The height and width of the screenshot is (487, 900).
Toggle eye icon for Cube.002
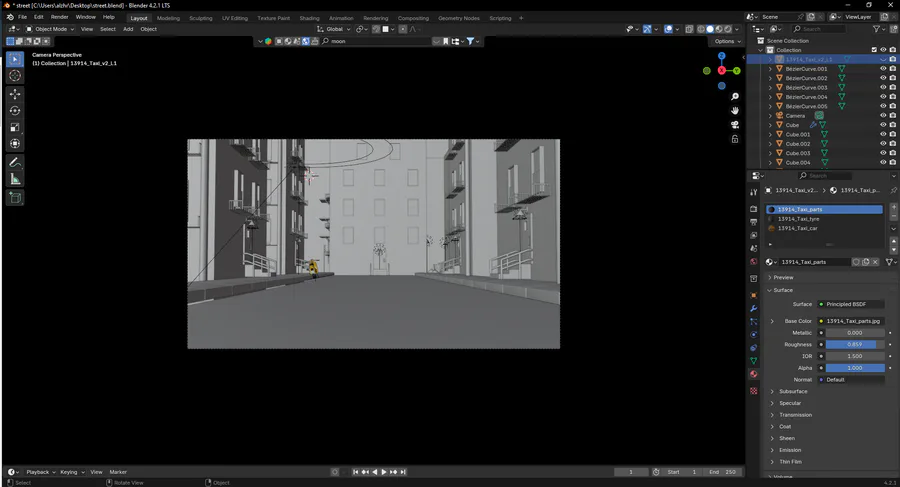[883, 144]
